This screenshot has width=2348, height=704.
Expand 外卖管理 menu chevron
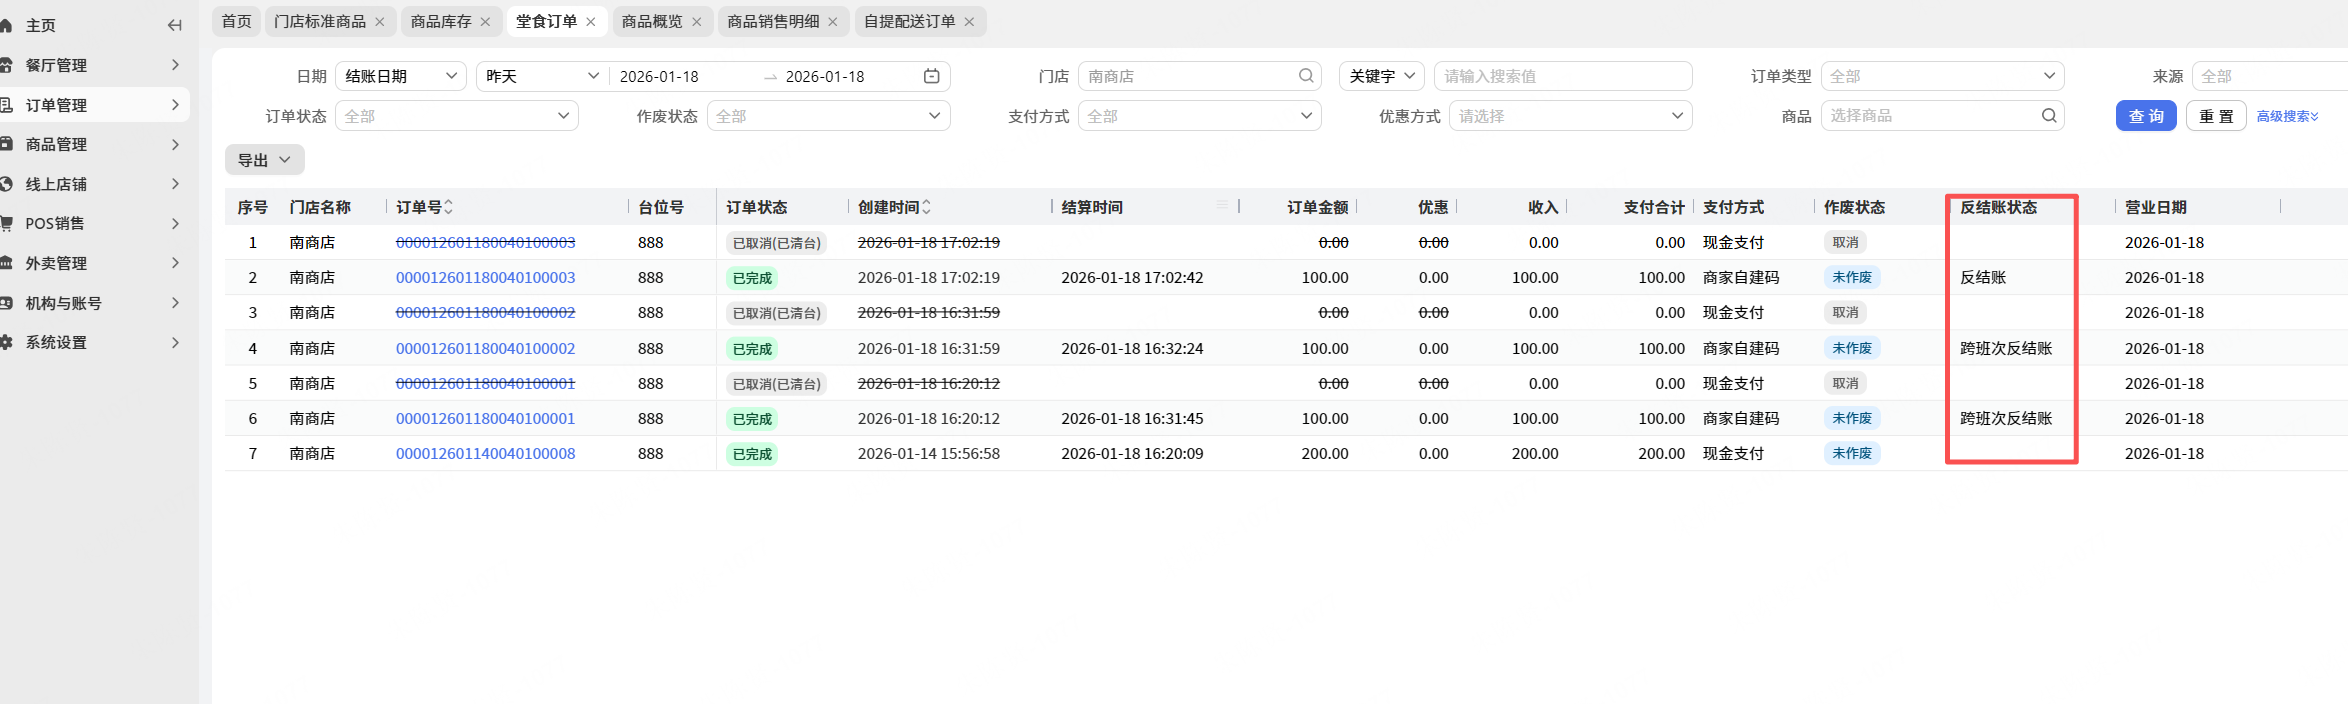tap(176, 263)
